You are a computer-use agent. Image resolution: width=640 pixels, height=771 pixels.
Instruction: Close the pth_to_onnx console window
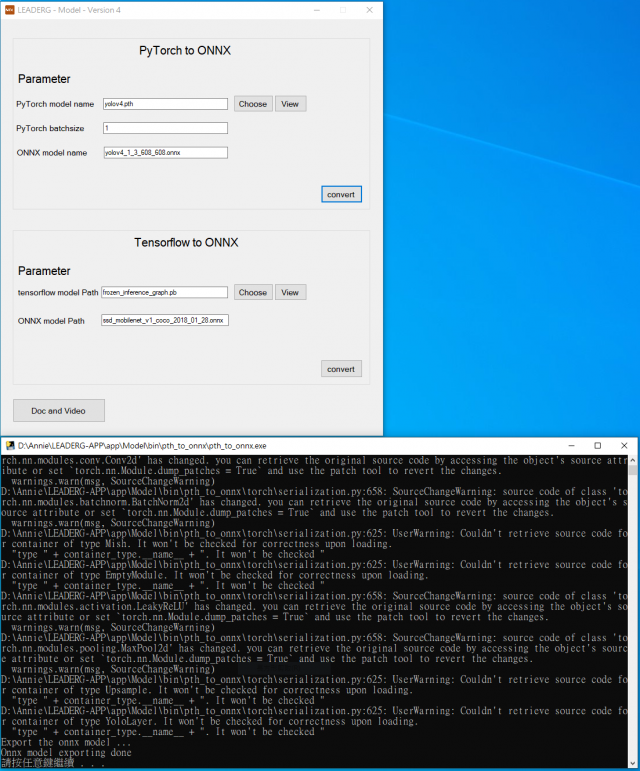[624, 445]
